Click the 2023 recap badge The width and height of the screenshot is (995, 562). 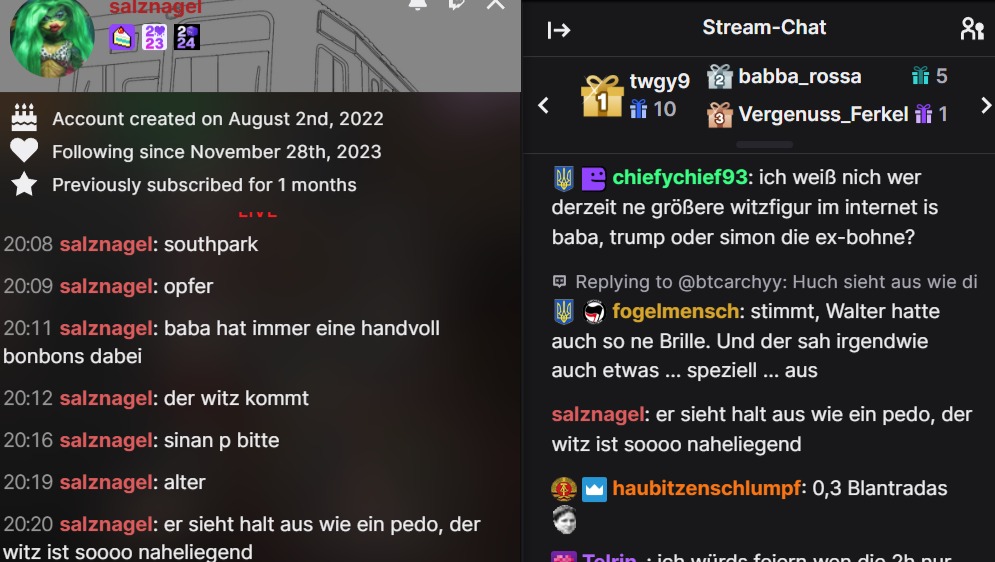coord(154,37)
